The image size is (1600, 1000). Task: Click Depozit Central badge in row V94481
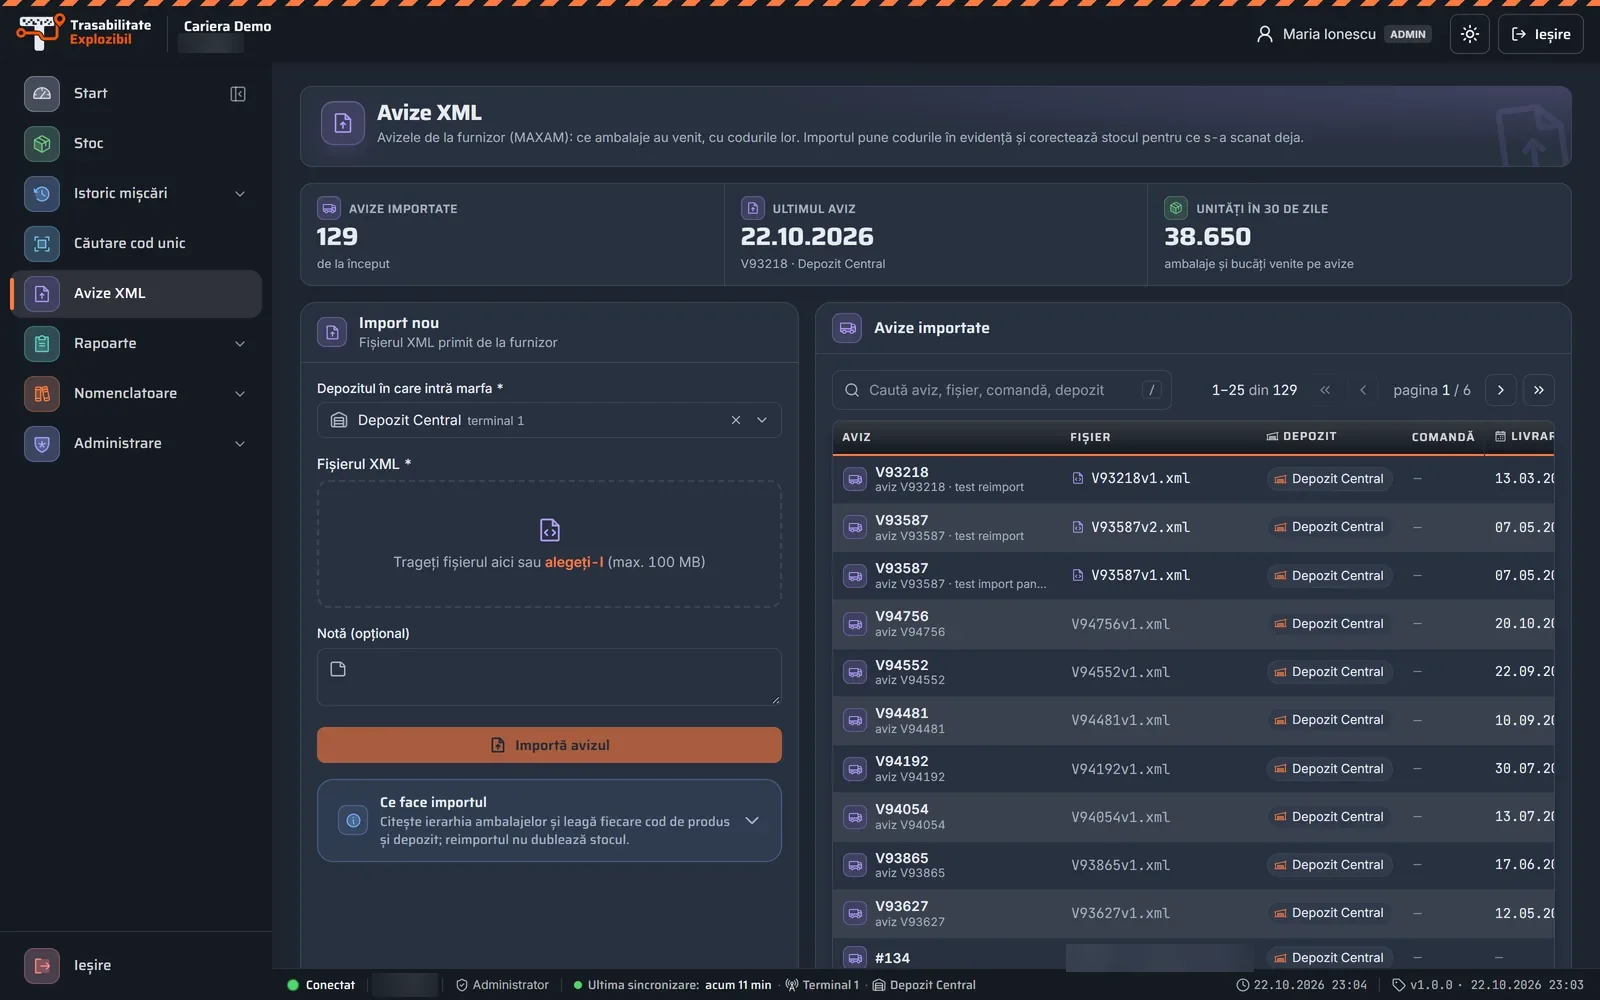pyautogui.click(x=1329, y=720)
